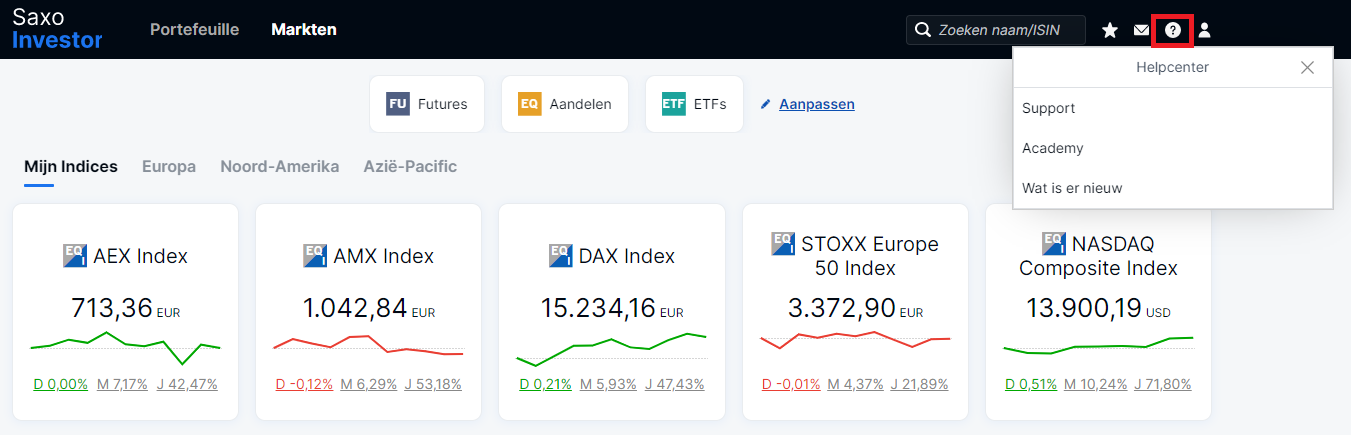This screenshot has height=435, width=1351.
Task: Select AMX monthly change M 6,29%
Action: 368,384
